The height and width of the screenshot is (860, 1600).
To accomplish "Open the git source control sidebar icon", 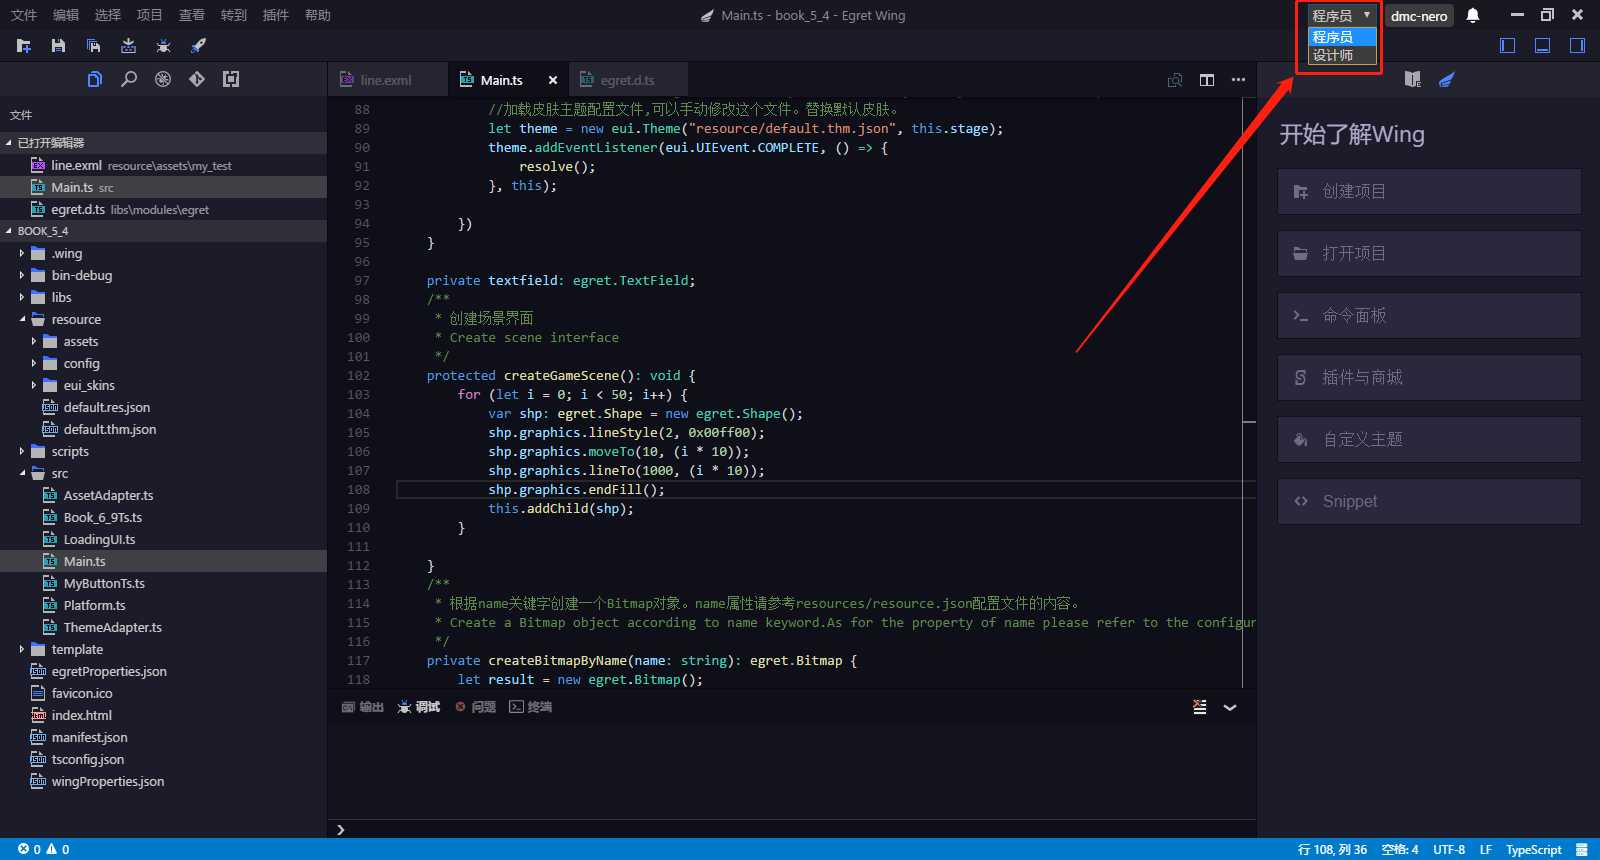I will 197,79.
